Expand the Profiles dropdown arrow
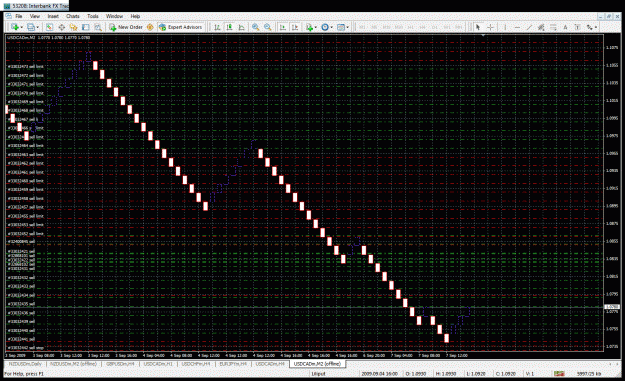625x381 pixels. pyautogui.click(x=37, y=27)
